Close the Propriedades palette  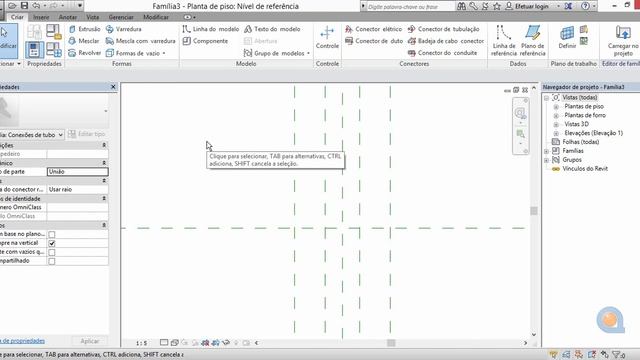tap(113, 87)
